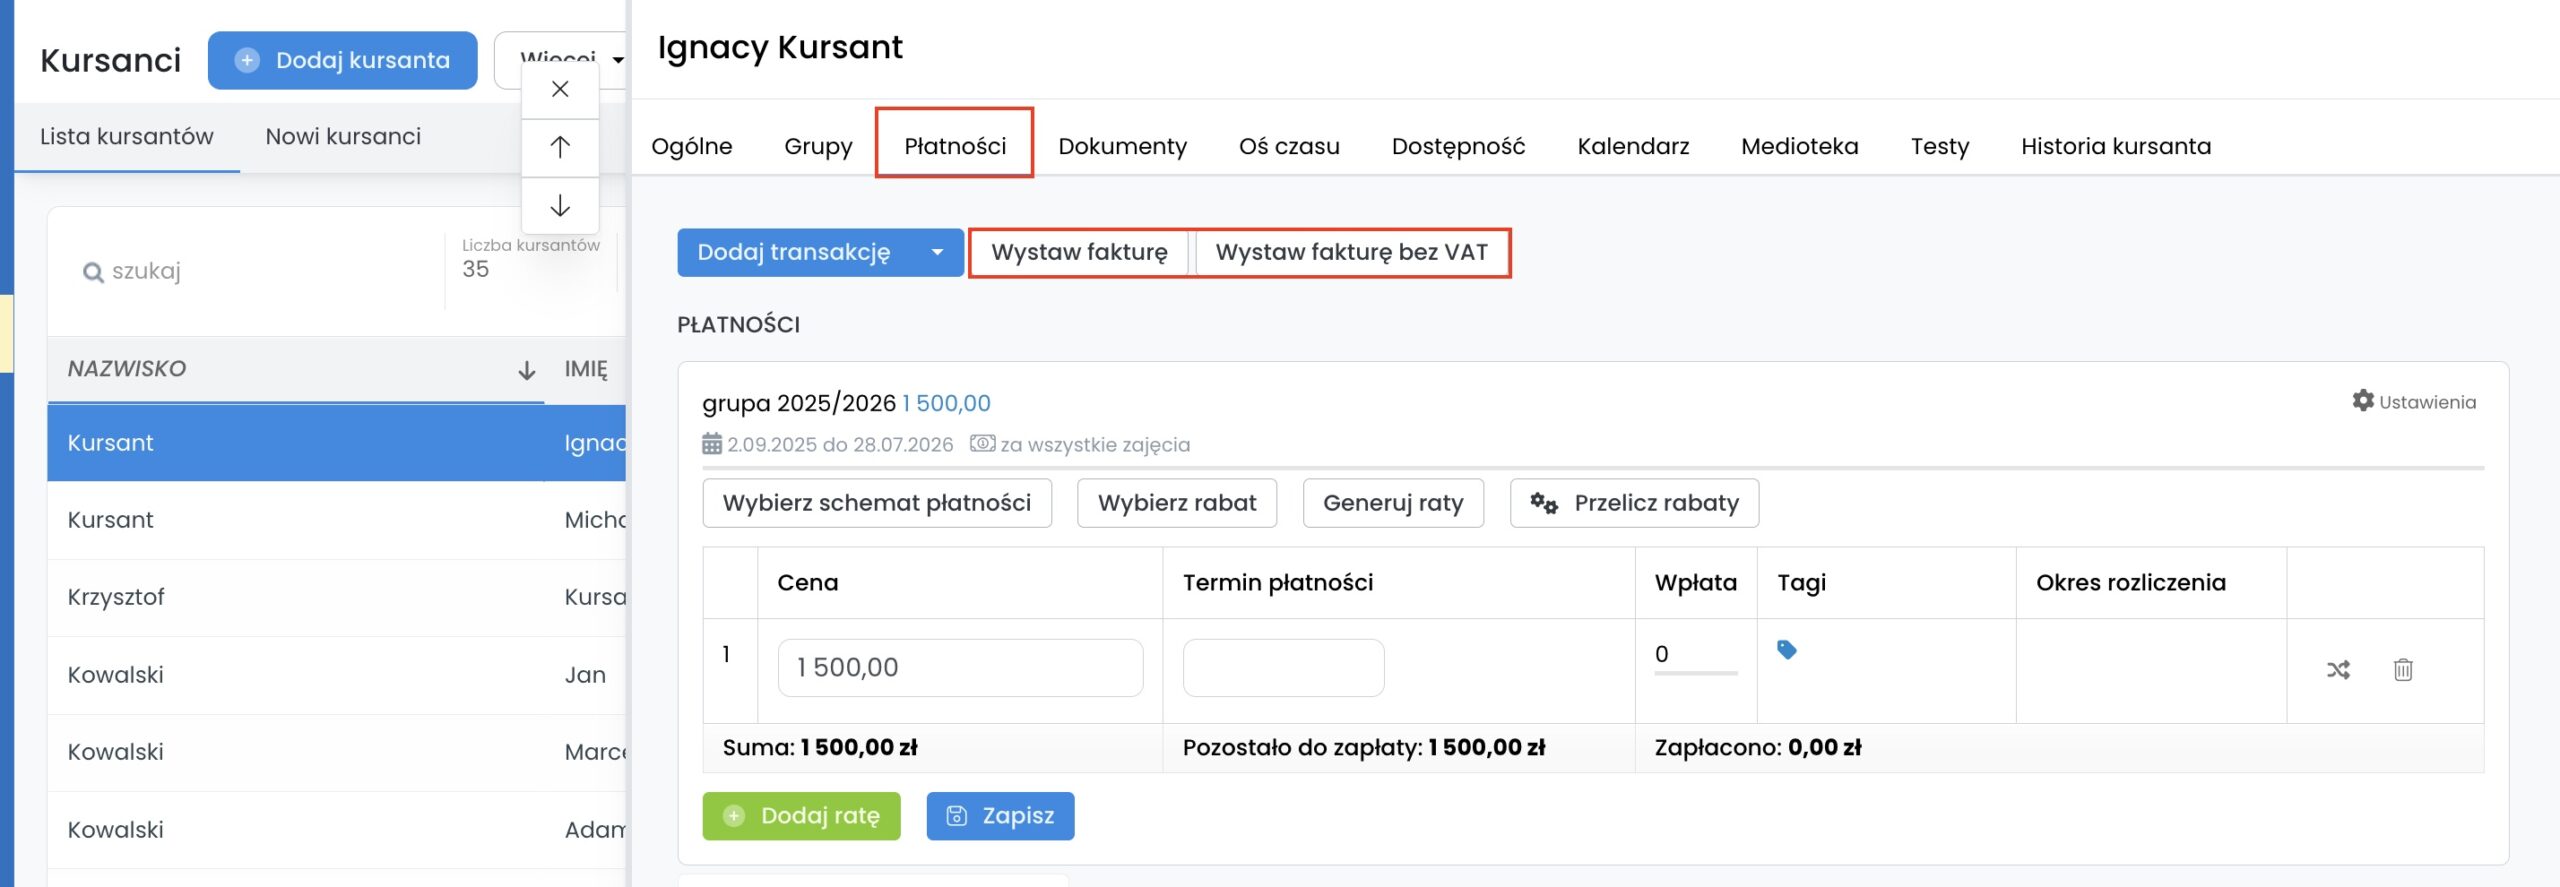The height and width of the screenshot is (887, 2560).
Task: Click the up arrow to go to previous student
Action: pyautogui.click(x=560, y=147)
